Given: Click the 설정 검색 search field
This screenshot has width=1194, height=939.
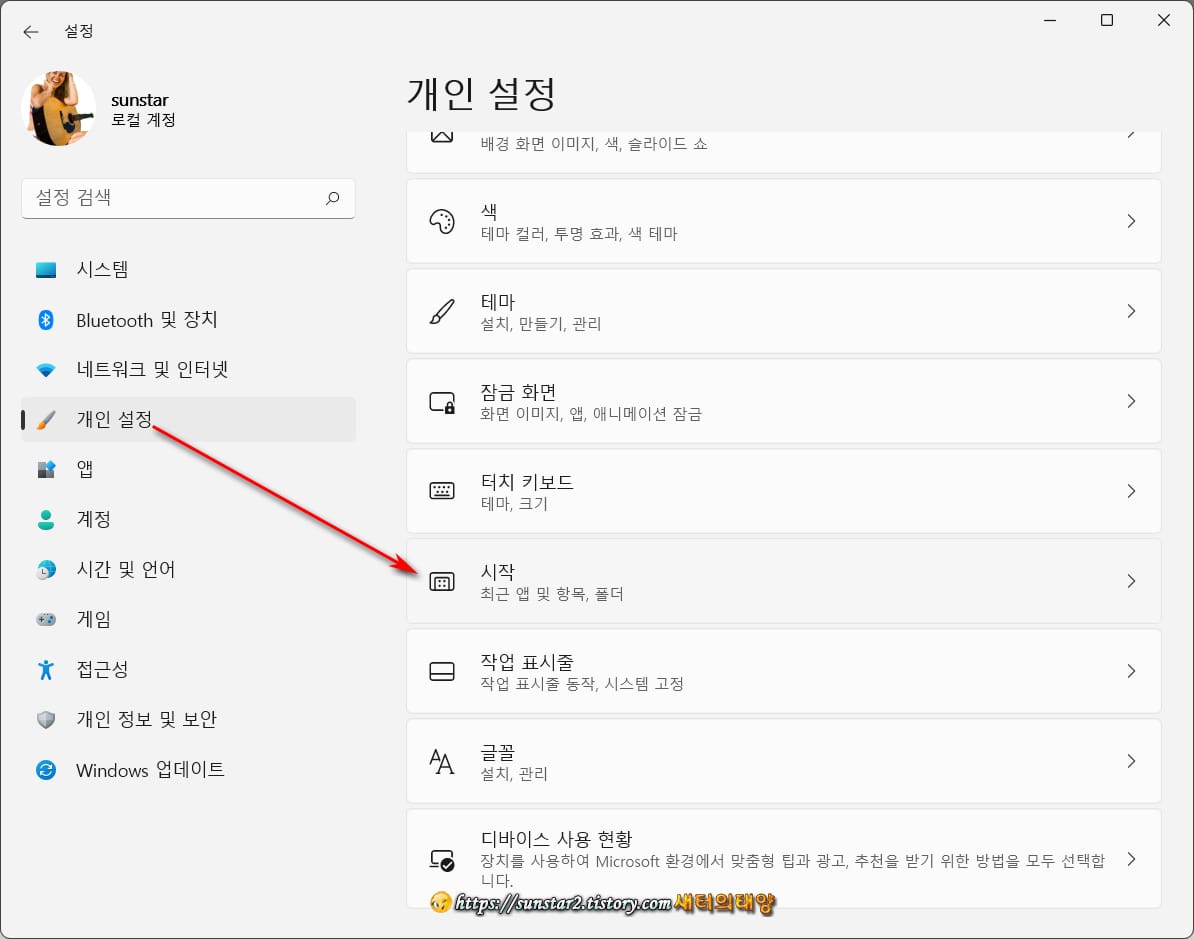Looking at the screenshot, I should (188, 198).
